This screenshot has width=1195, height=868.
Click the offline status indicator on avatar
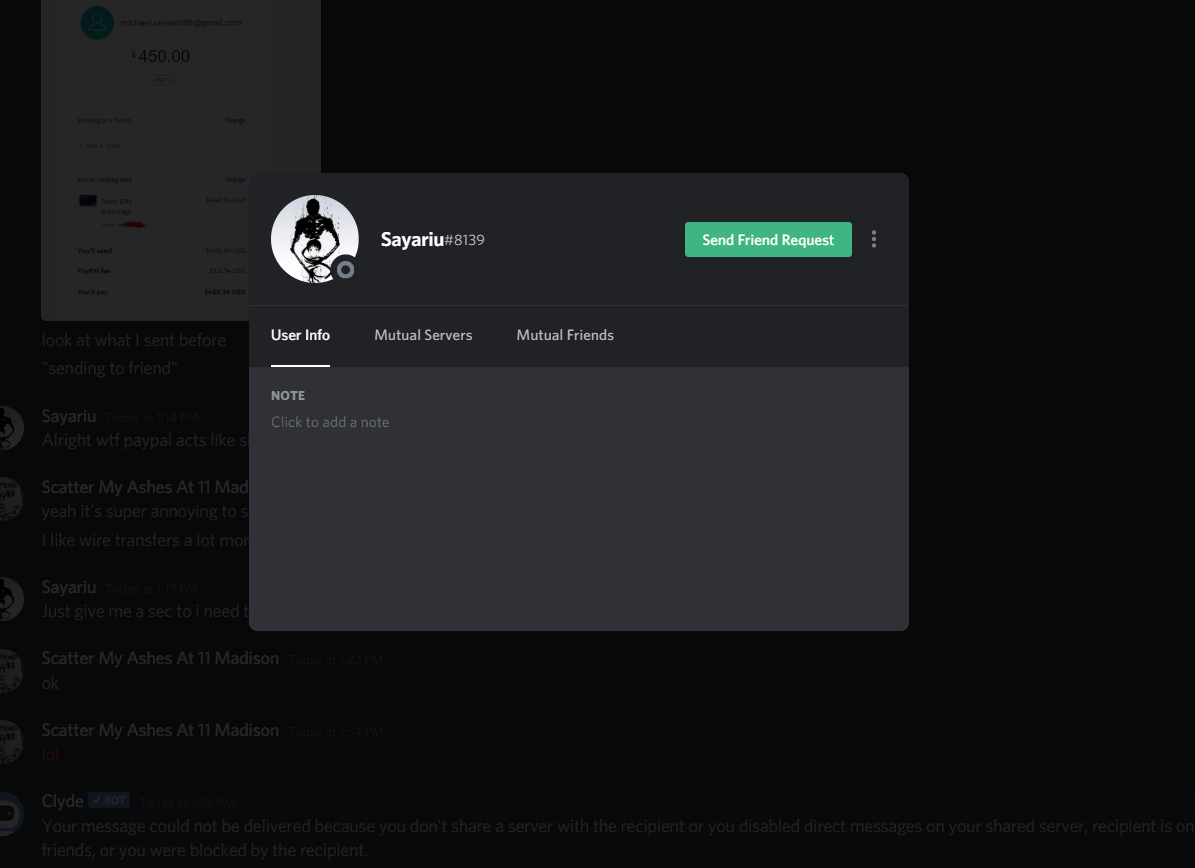(x=345, y=269)
